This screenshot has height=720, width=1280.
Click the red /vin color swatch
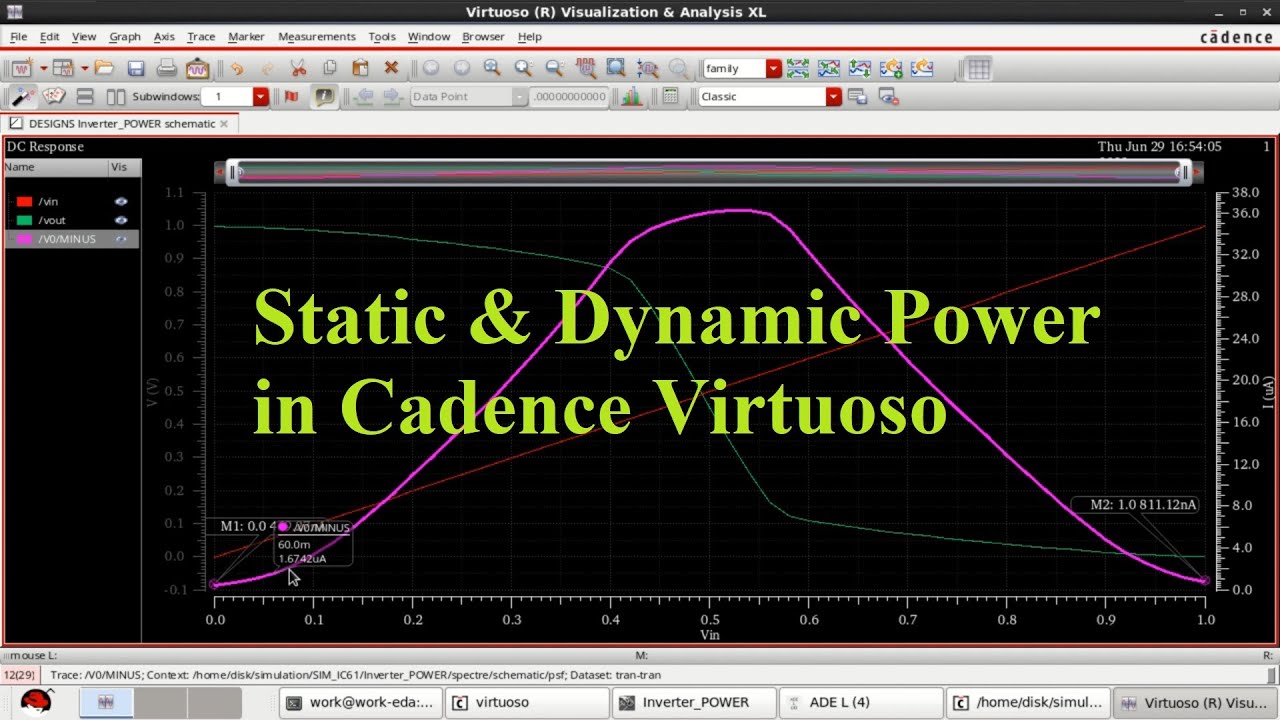(25, 201)
